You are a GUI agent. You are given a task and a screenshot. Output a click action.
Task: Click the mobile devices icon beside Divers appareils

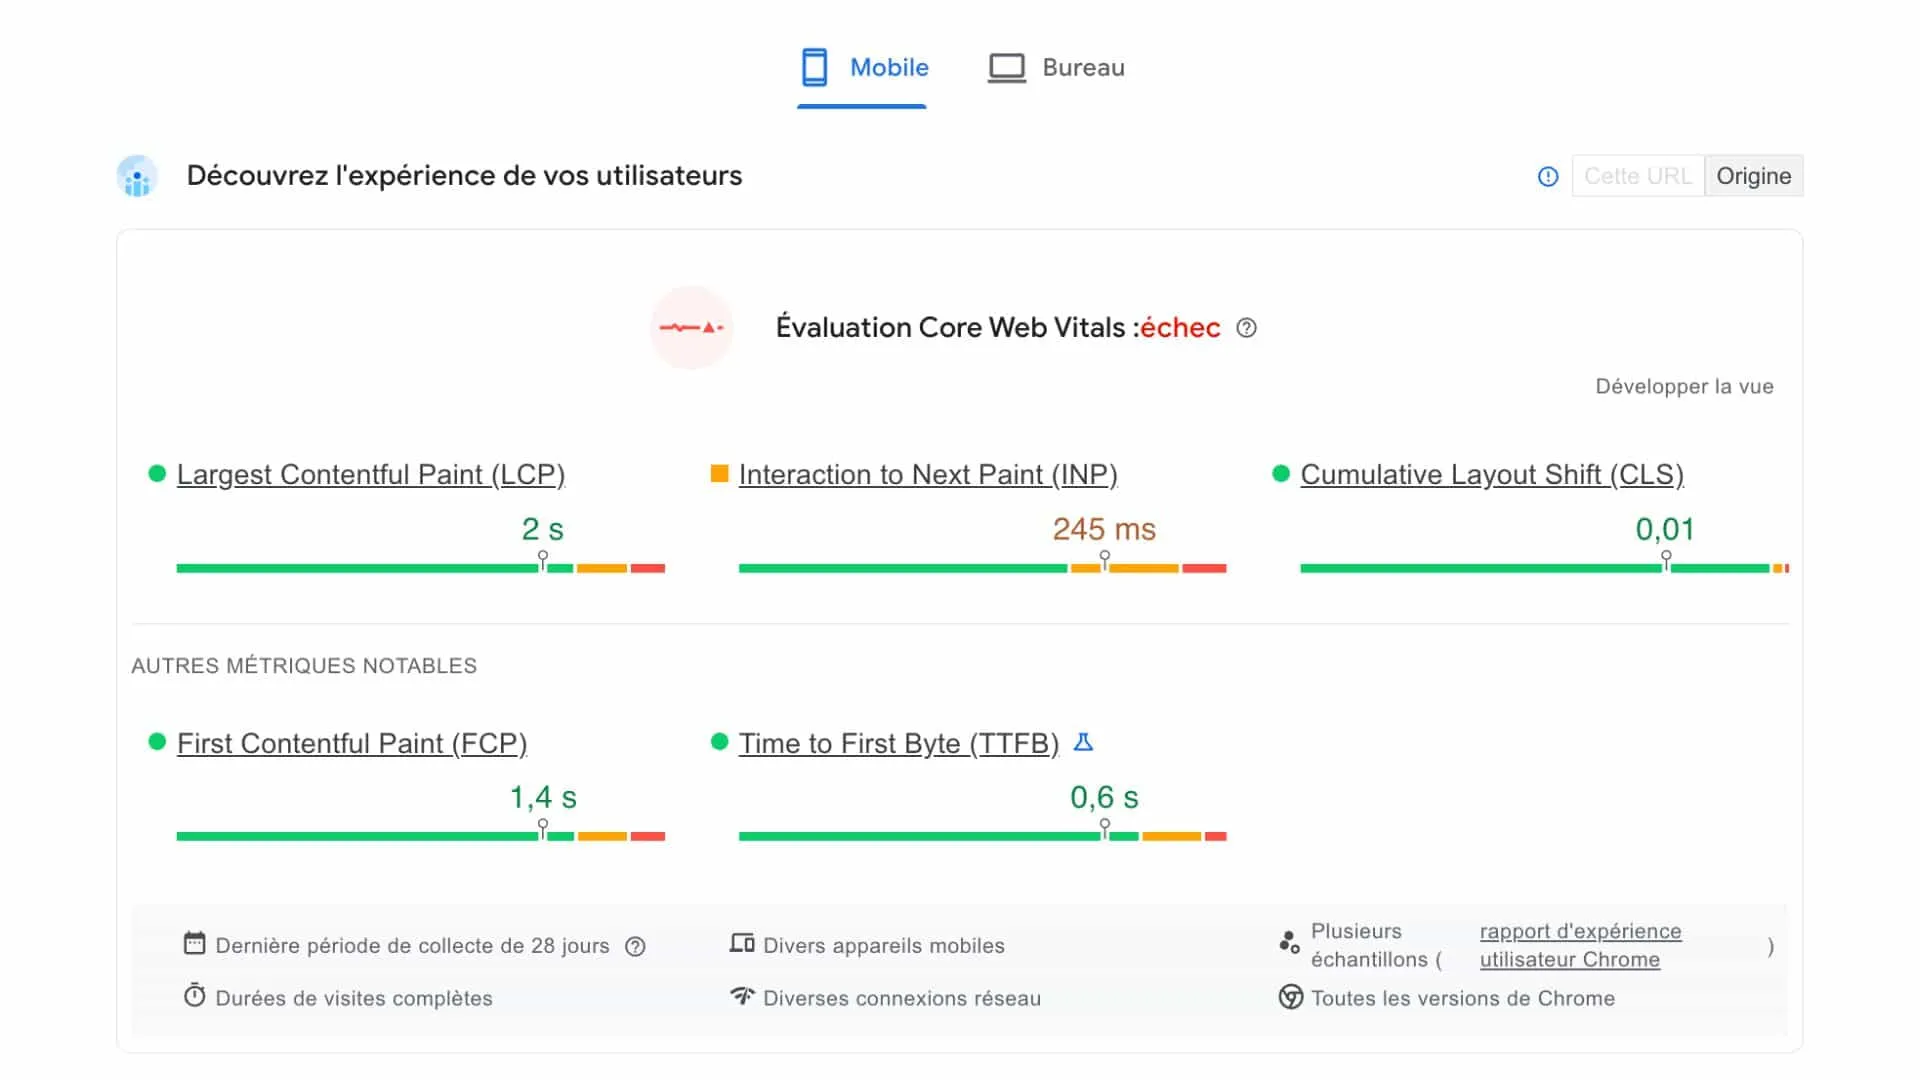741,943
